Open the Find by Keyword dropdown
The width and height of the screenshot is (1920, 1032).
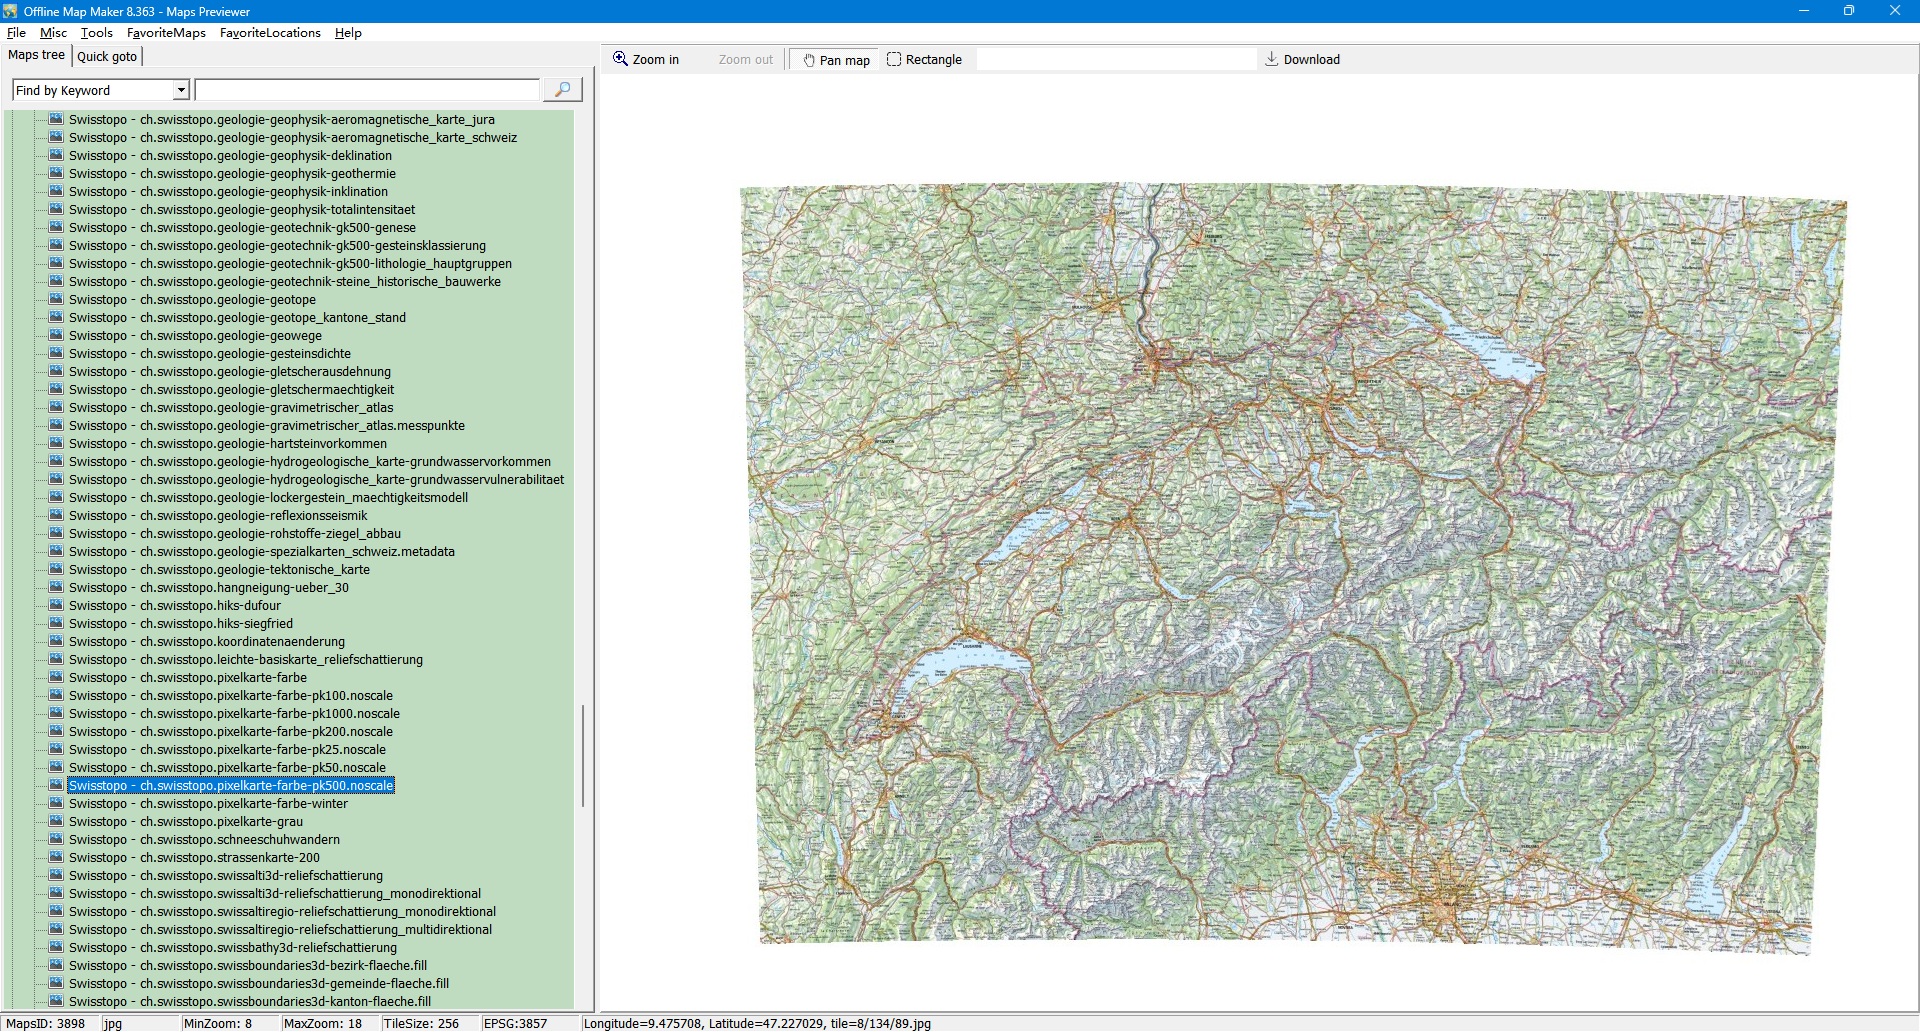181,91
